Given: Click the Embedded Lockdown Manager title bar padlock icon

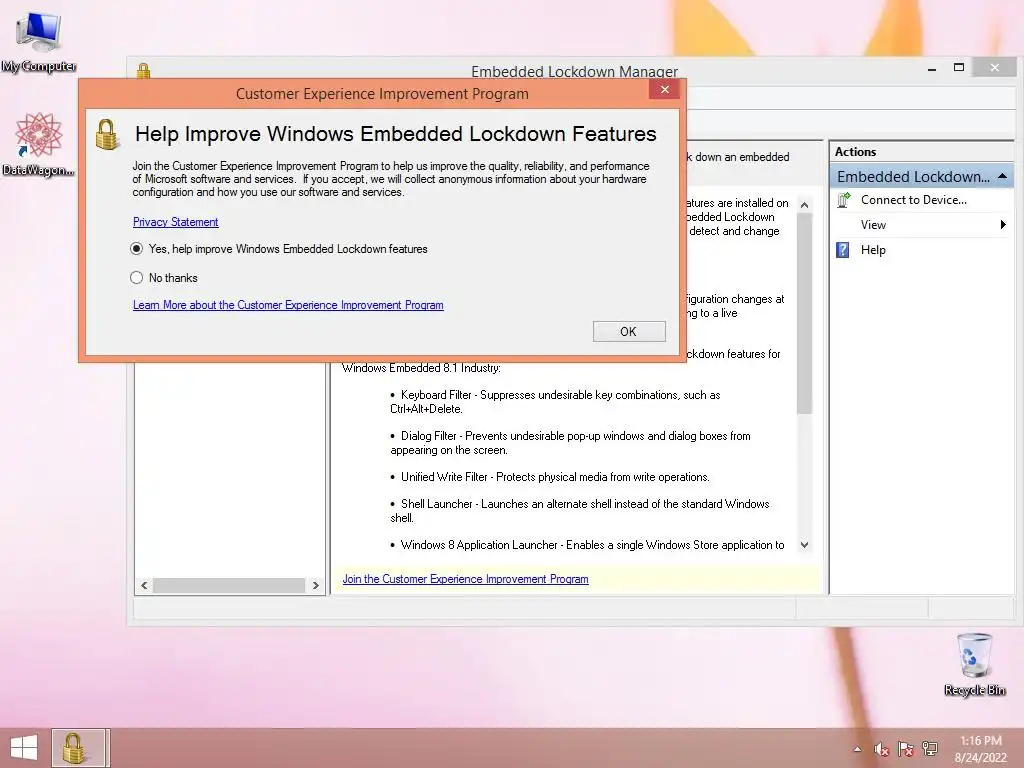Looking at the screenshot, I should click(144, 71).
